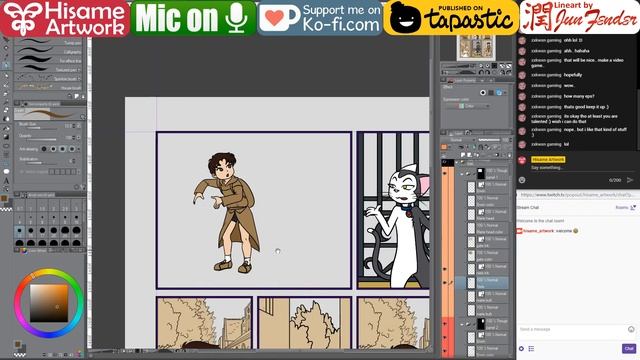640x360 pixels.
Task: Toggle visibility of the panel 1 folder layer
Action: (x=444, y=173)
